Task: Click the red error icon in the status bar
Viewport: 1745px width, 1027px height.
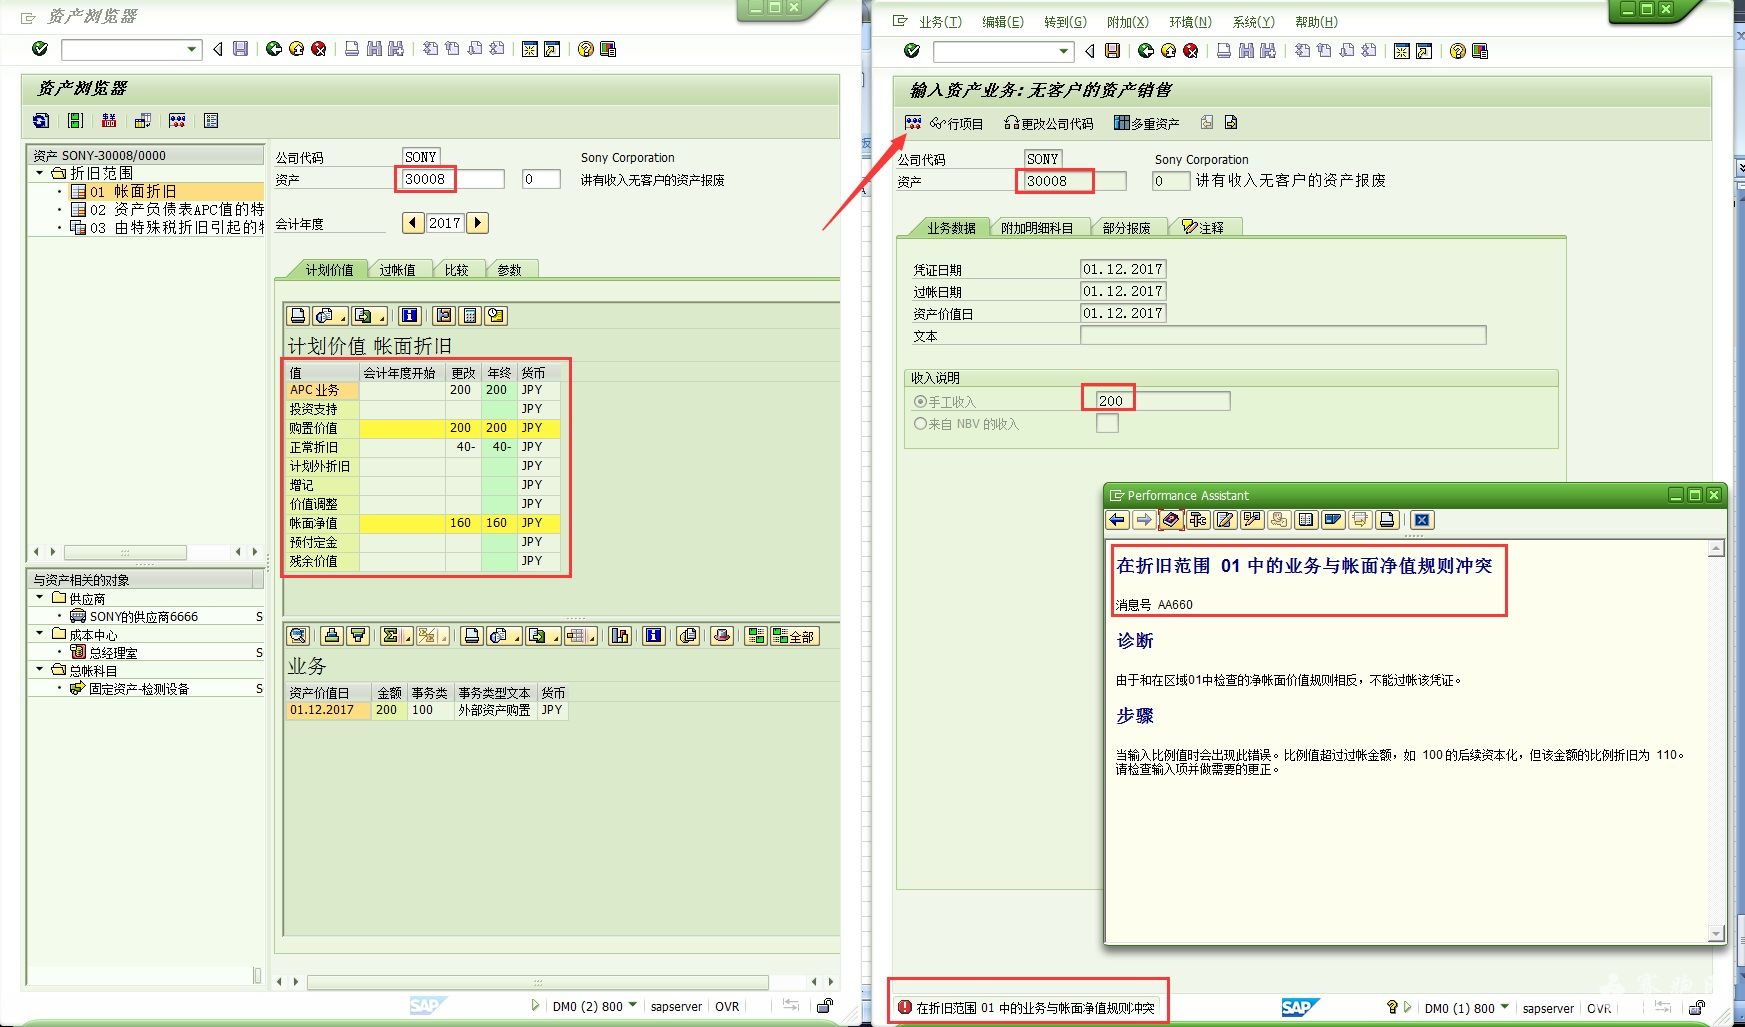Action: (905, 1007)
